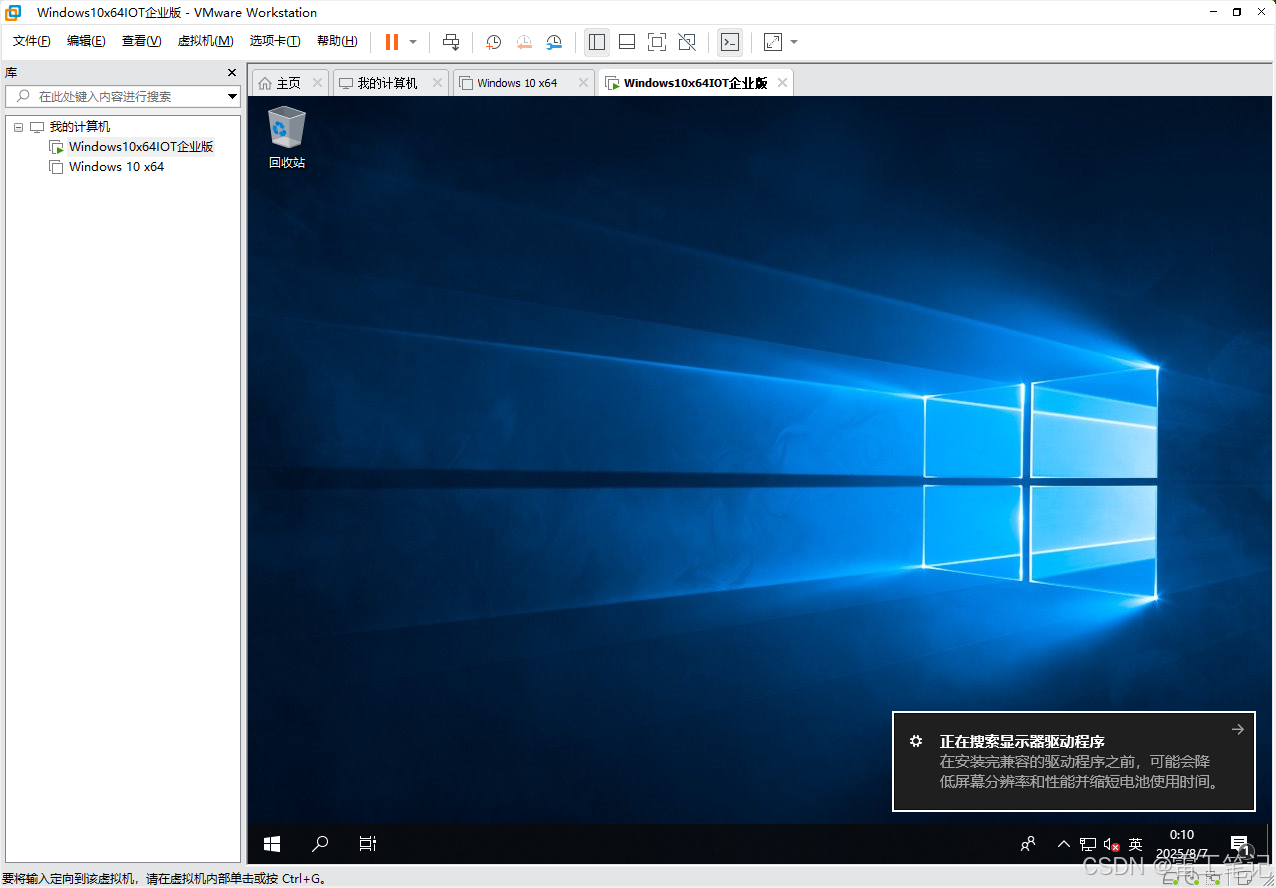Click the network icon in guest tray
Viewport: 1276px width, 888px height.
point(1088,844)
